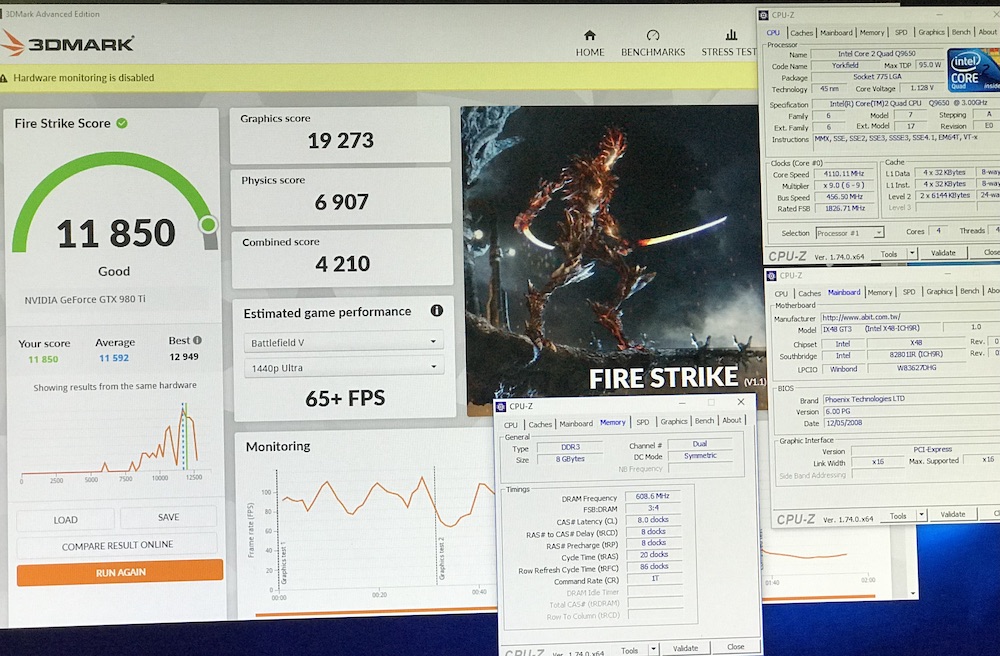Select Mainboard tab in top CPU-Z window
Image resolution: width=1000 pixels, height=656 pixels.
836,33
